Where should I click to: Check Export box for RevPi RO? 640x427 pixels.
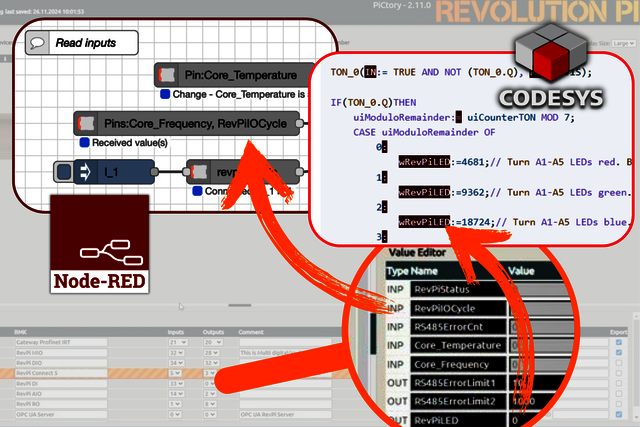(x=619, y=404)
